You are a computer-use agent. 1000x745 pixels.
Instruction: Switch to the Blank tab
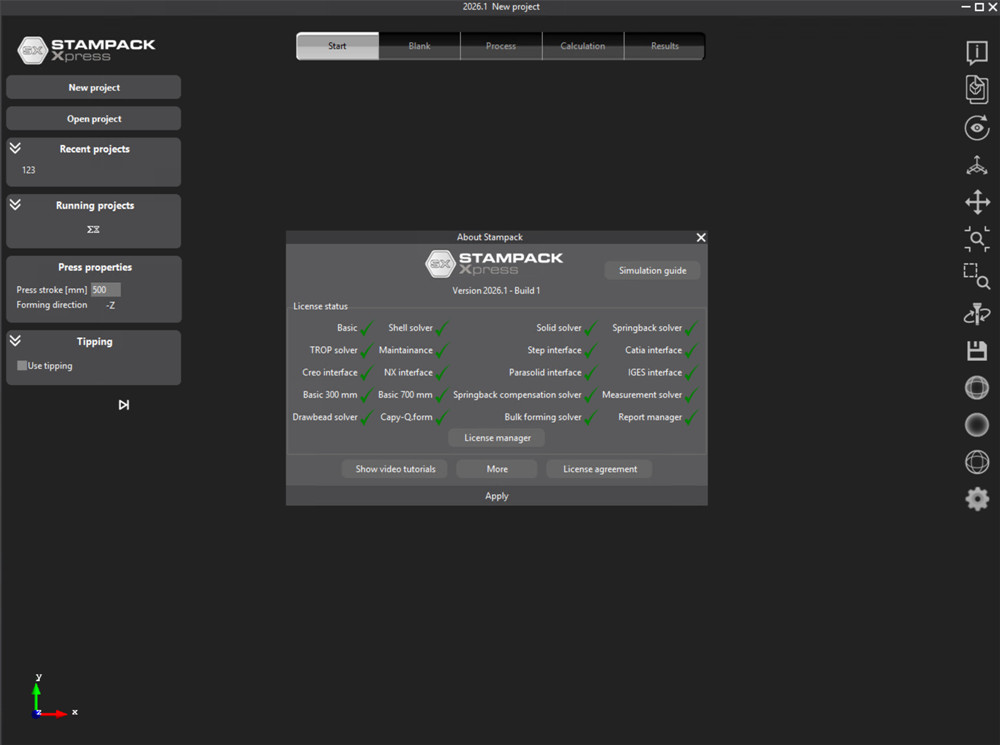(419, 46)
